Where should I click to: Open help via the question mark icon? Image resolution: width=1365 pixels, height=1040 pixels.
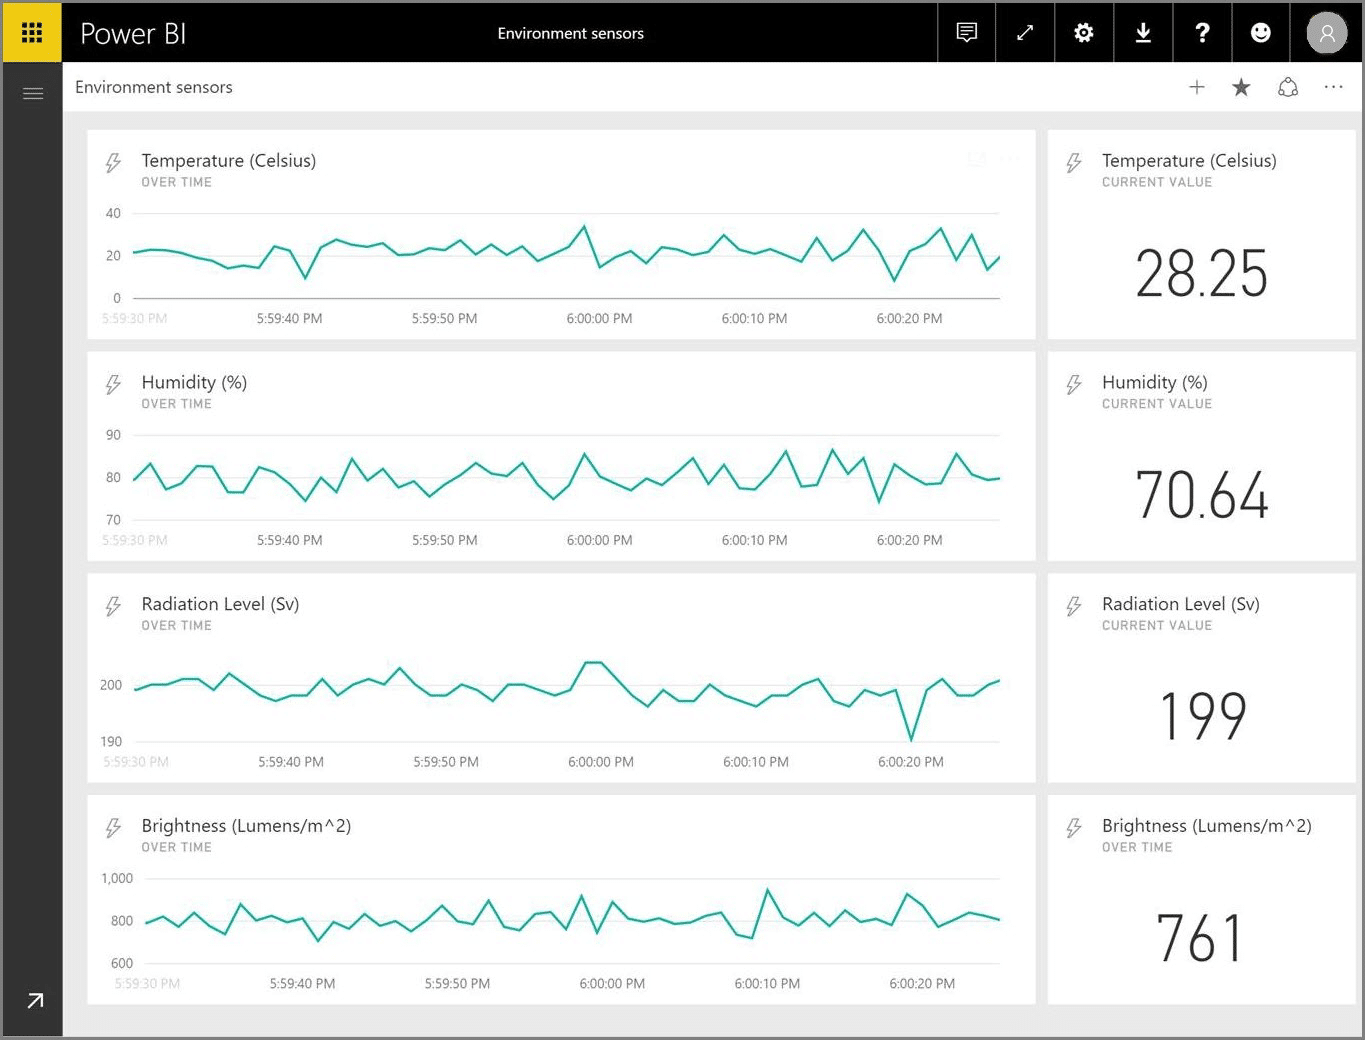pos(1201,32)
